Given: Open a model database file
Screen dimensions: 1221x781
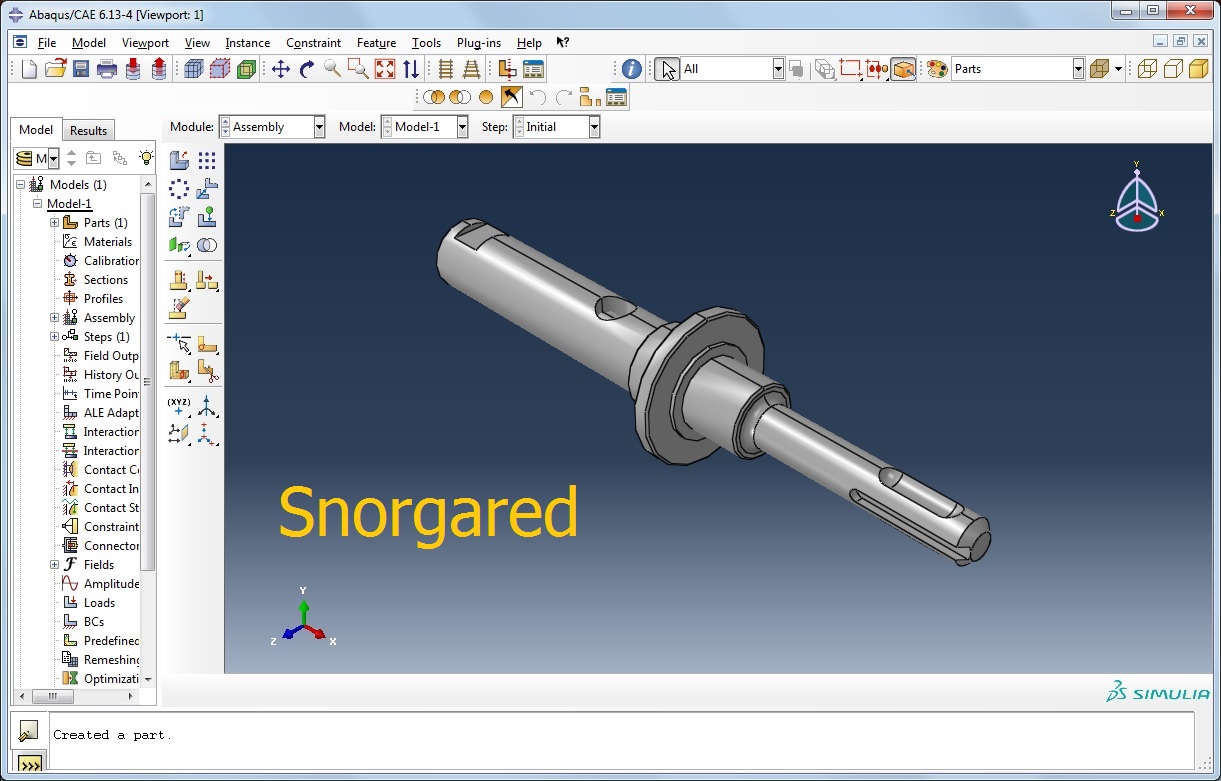Looking at the screenshot, I should pos(55,69).
